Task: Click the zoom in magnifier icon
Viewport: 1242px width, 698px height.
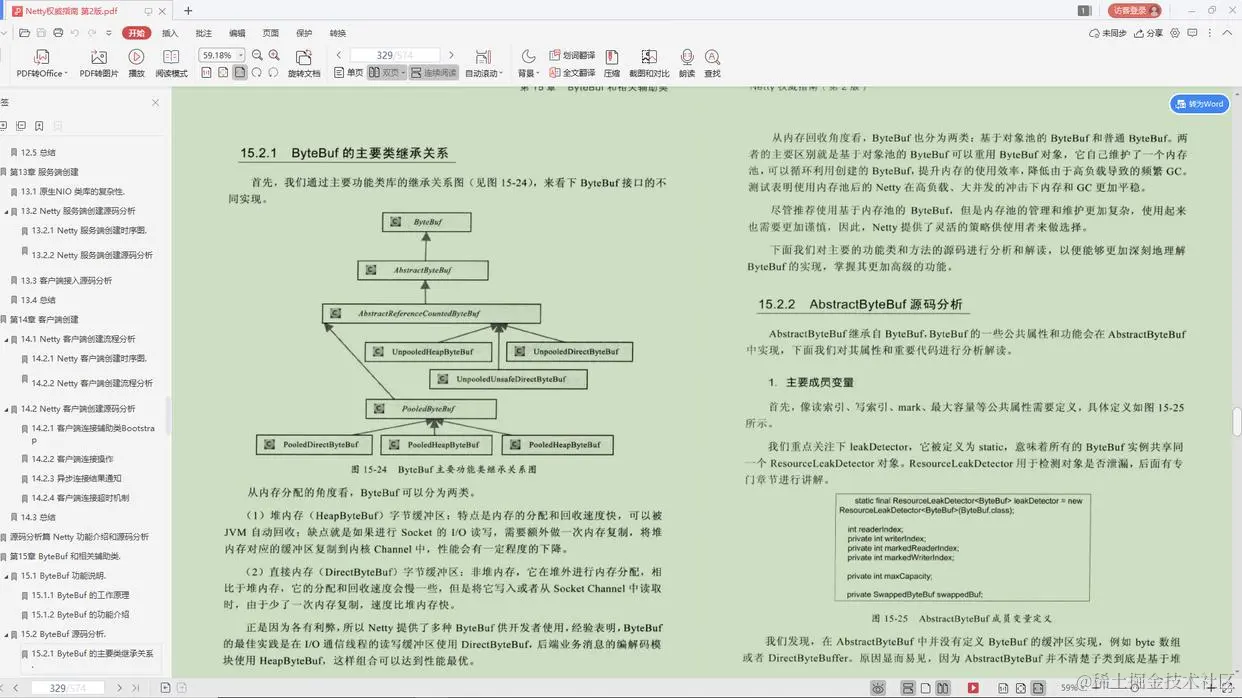Action: 274,55
